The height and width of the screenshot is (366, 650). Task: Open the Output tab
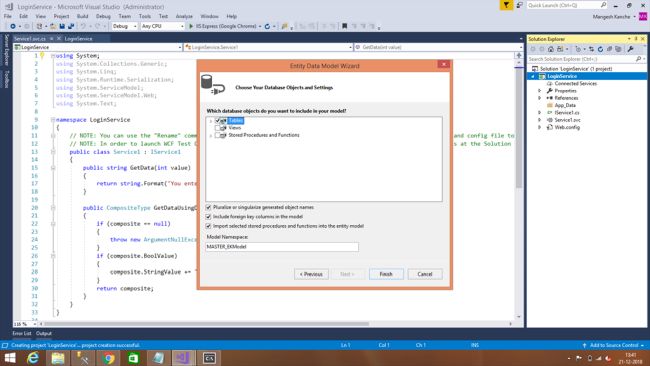[x=44, y=333]
